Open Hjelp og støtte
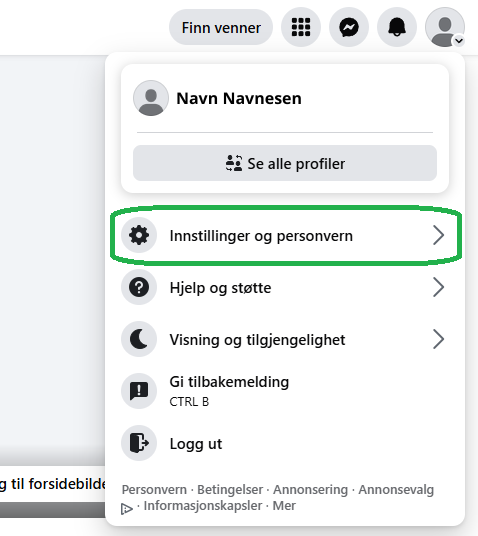 pyautogui.click(x=285, y=287)
